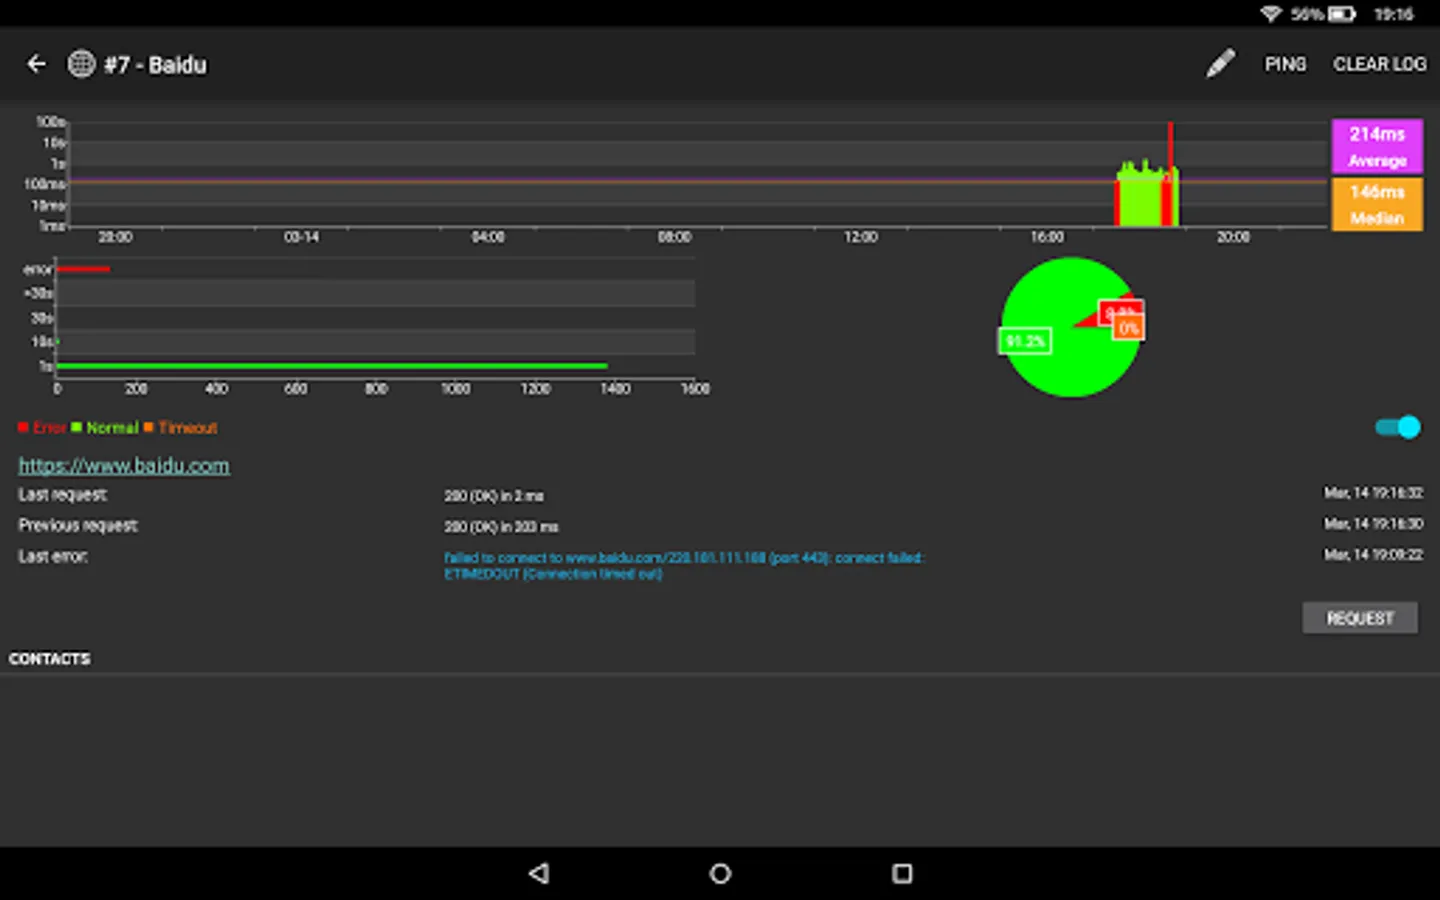Image resolution: width=1440 pixels, height=900 pixels.
Task: Select the 214ms Average box
Action: (x=1377, y=146)
